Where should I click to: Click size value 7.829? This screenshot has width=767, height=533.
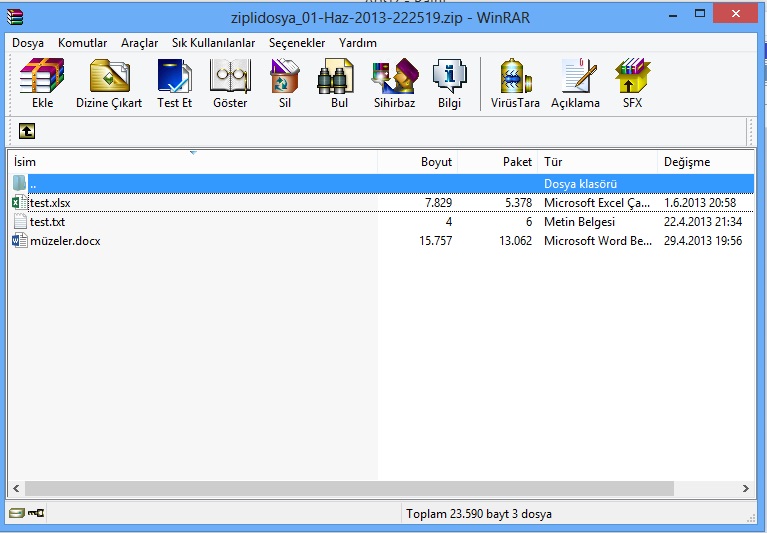pyautogui.click(x=438, y=202)
